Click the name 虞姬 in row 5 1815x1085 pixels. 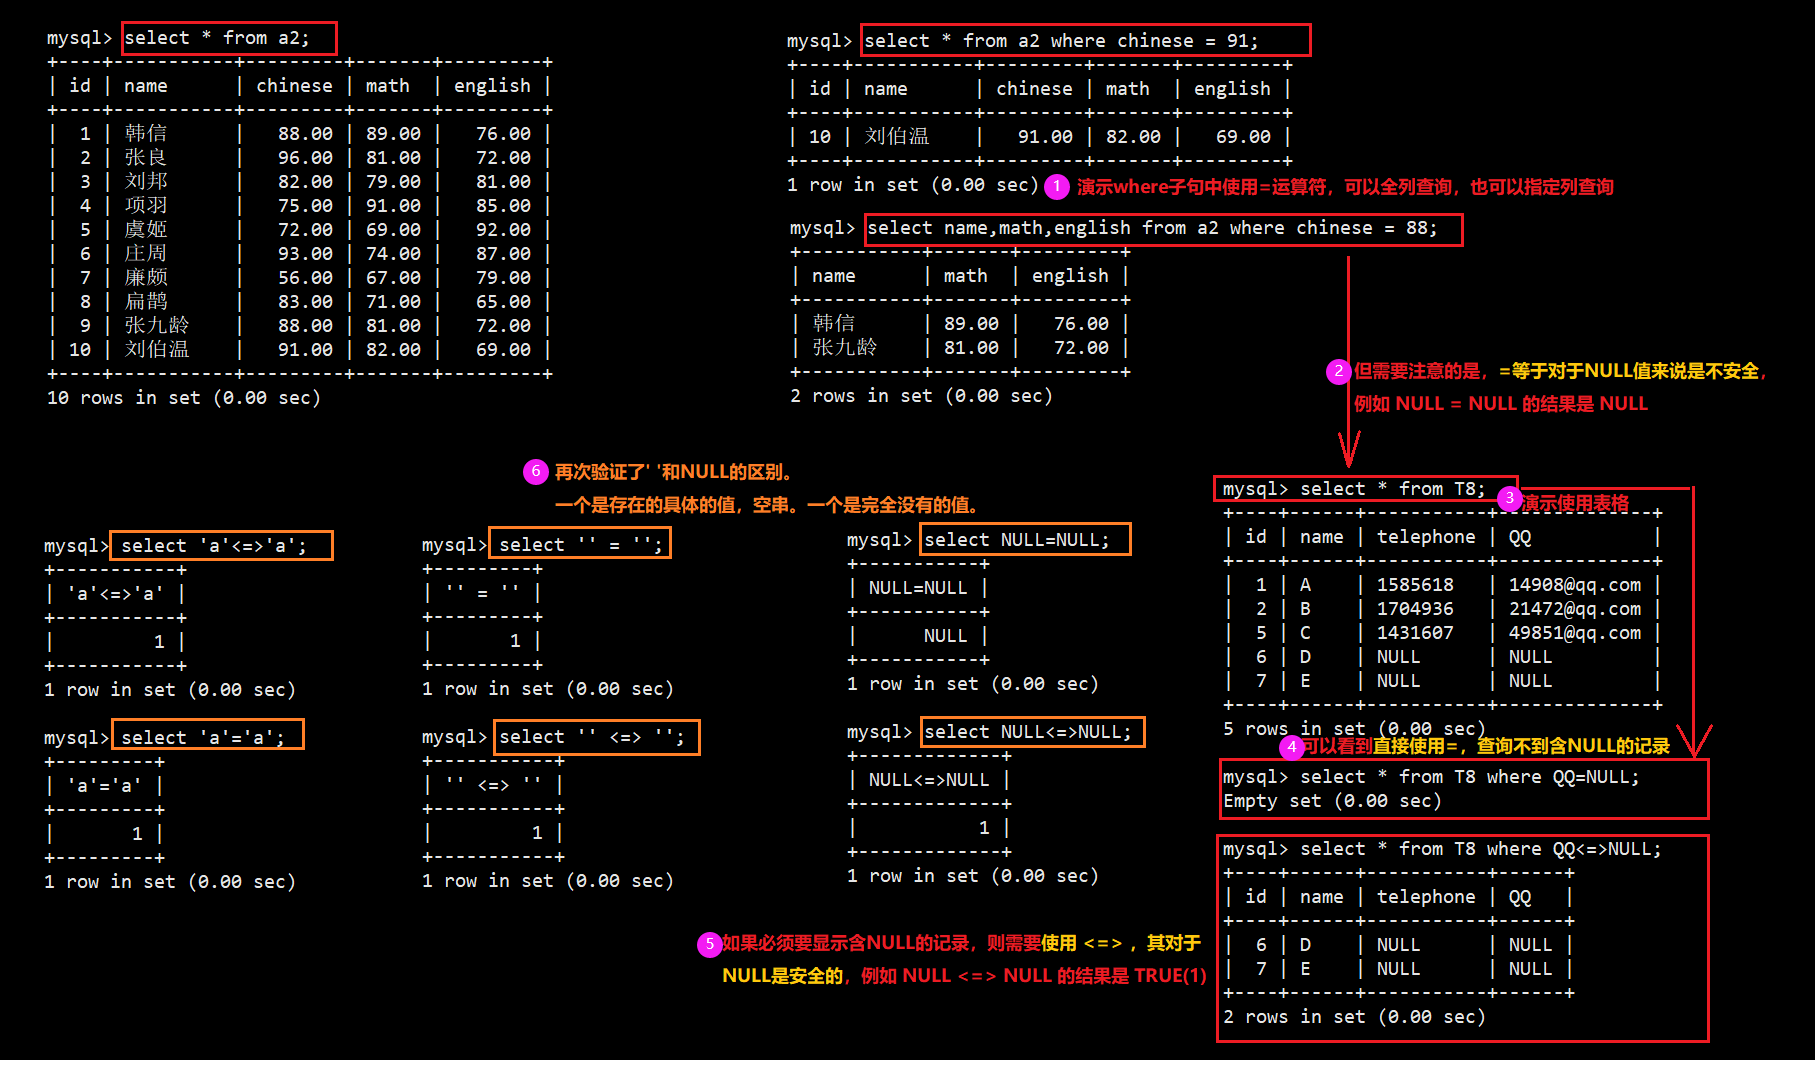click(x=146, y=230)
